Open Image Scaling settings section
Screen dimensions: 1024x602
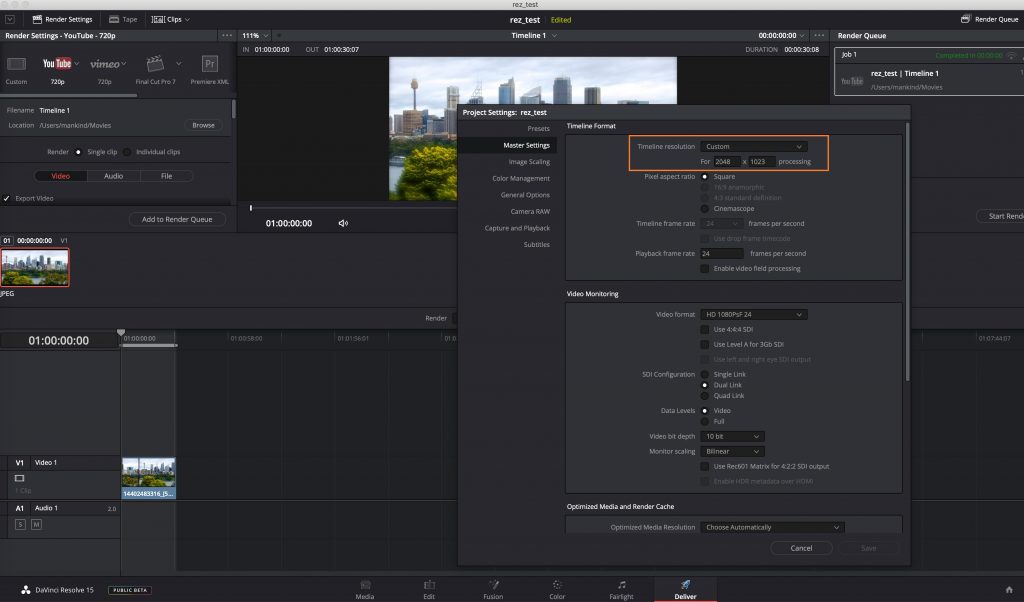tap(529, 162)
